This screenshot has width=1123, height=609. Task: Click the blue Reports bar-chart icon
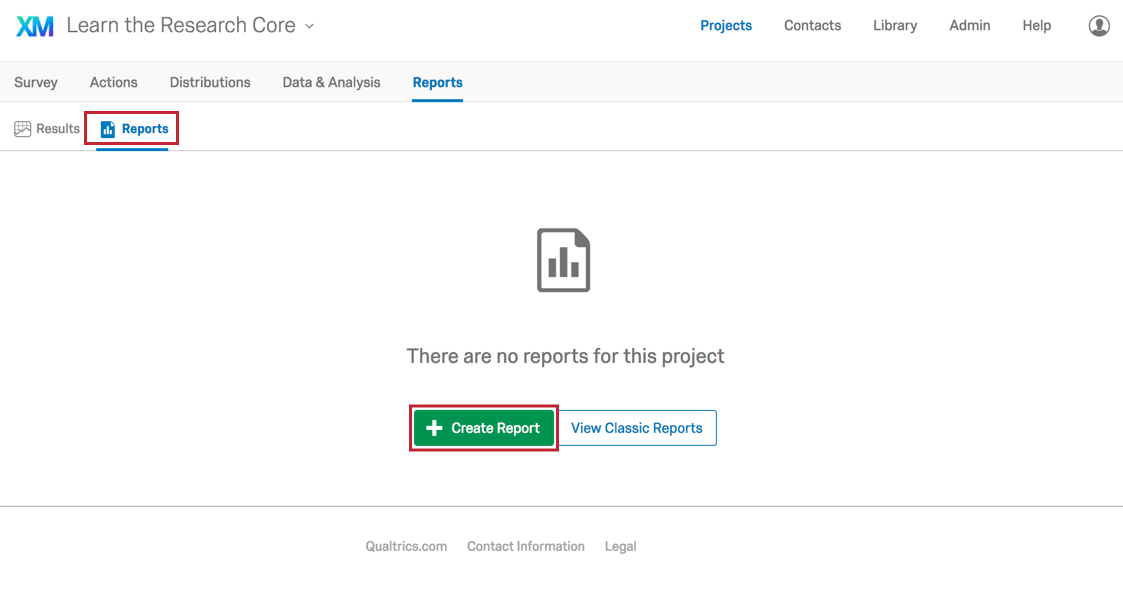[x=107, y=129]
